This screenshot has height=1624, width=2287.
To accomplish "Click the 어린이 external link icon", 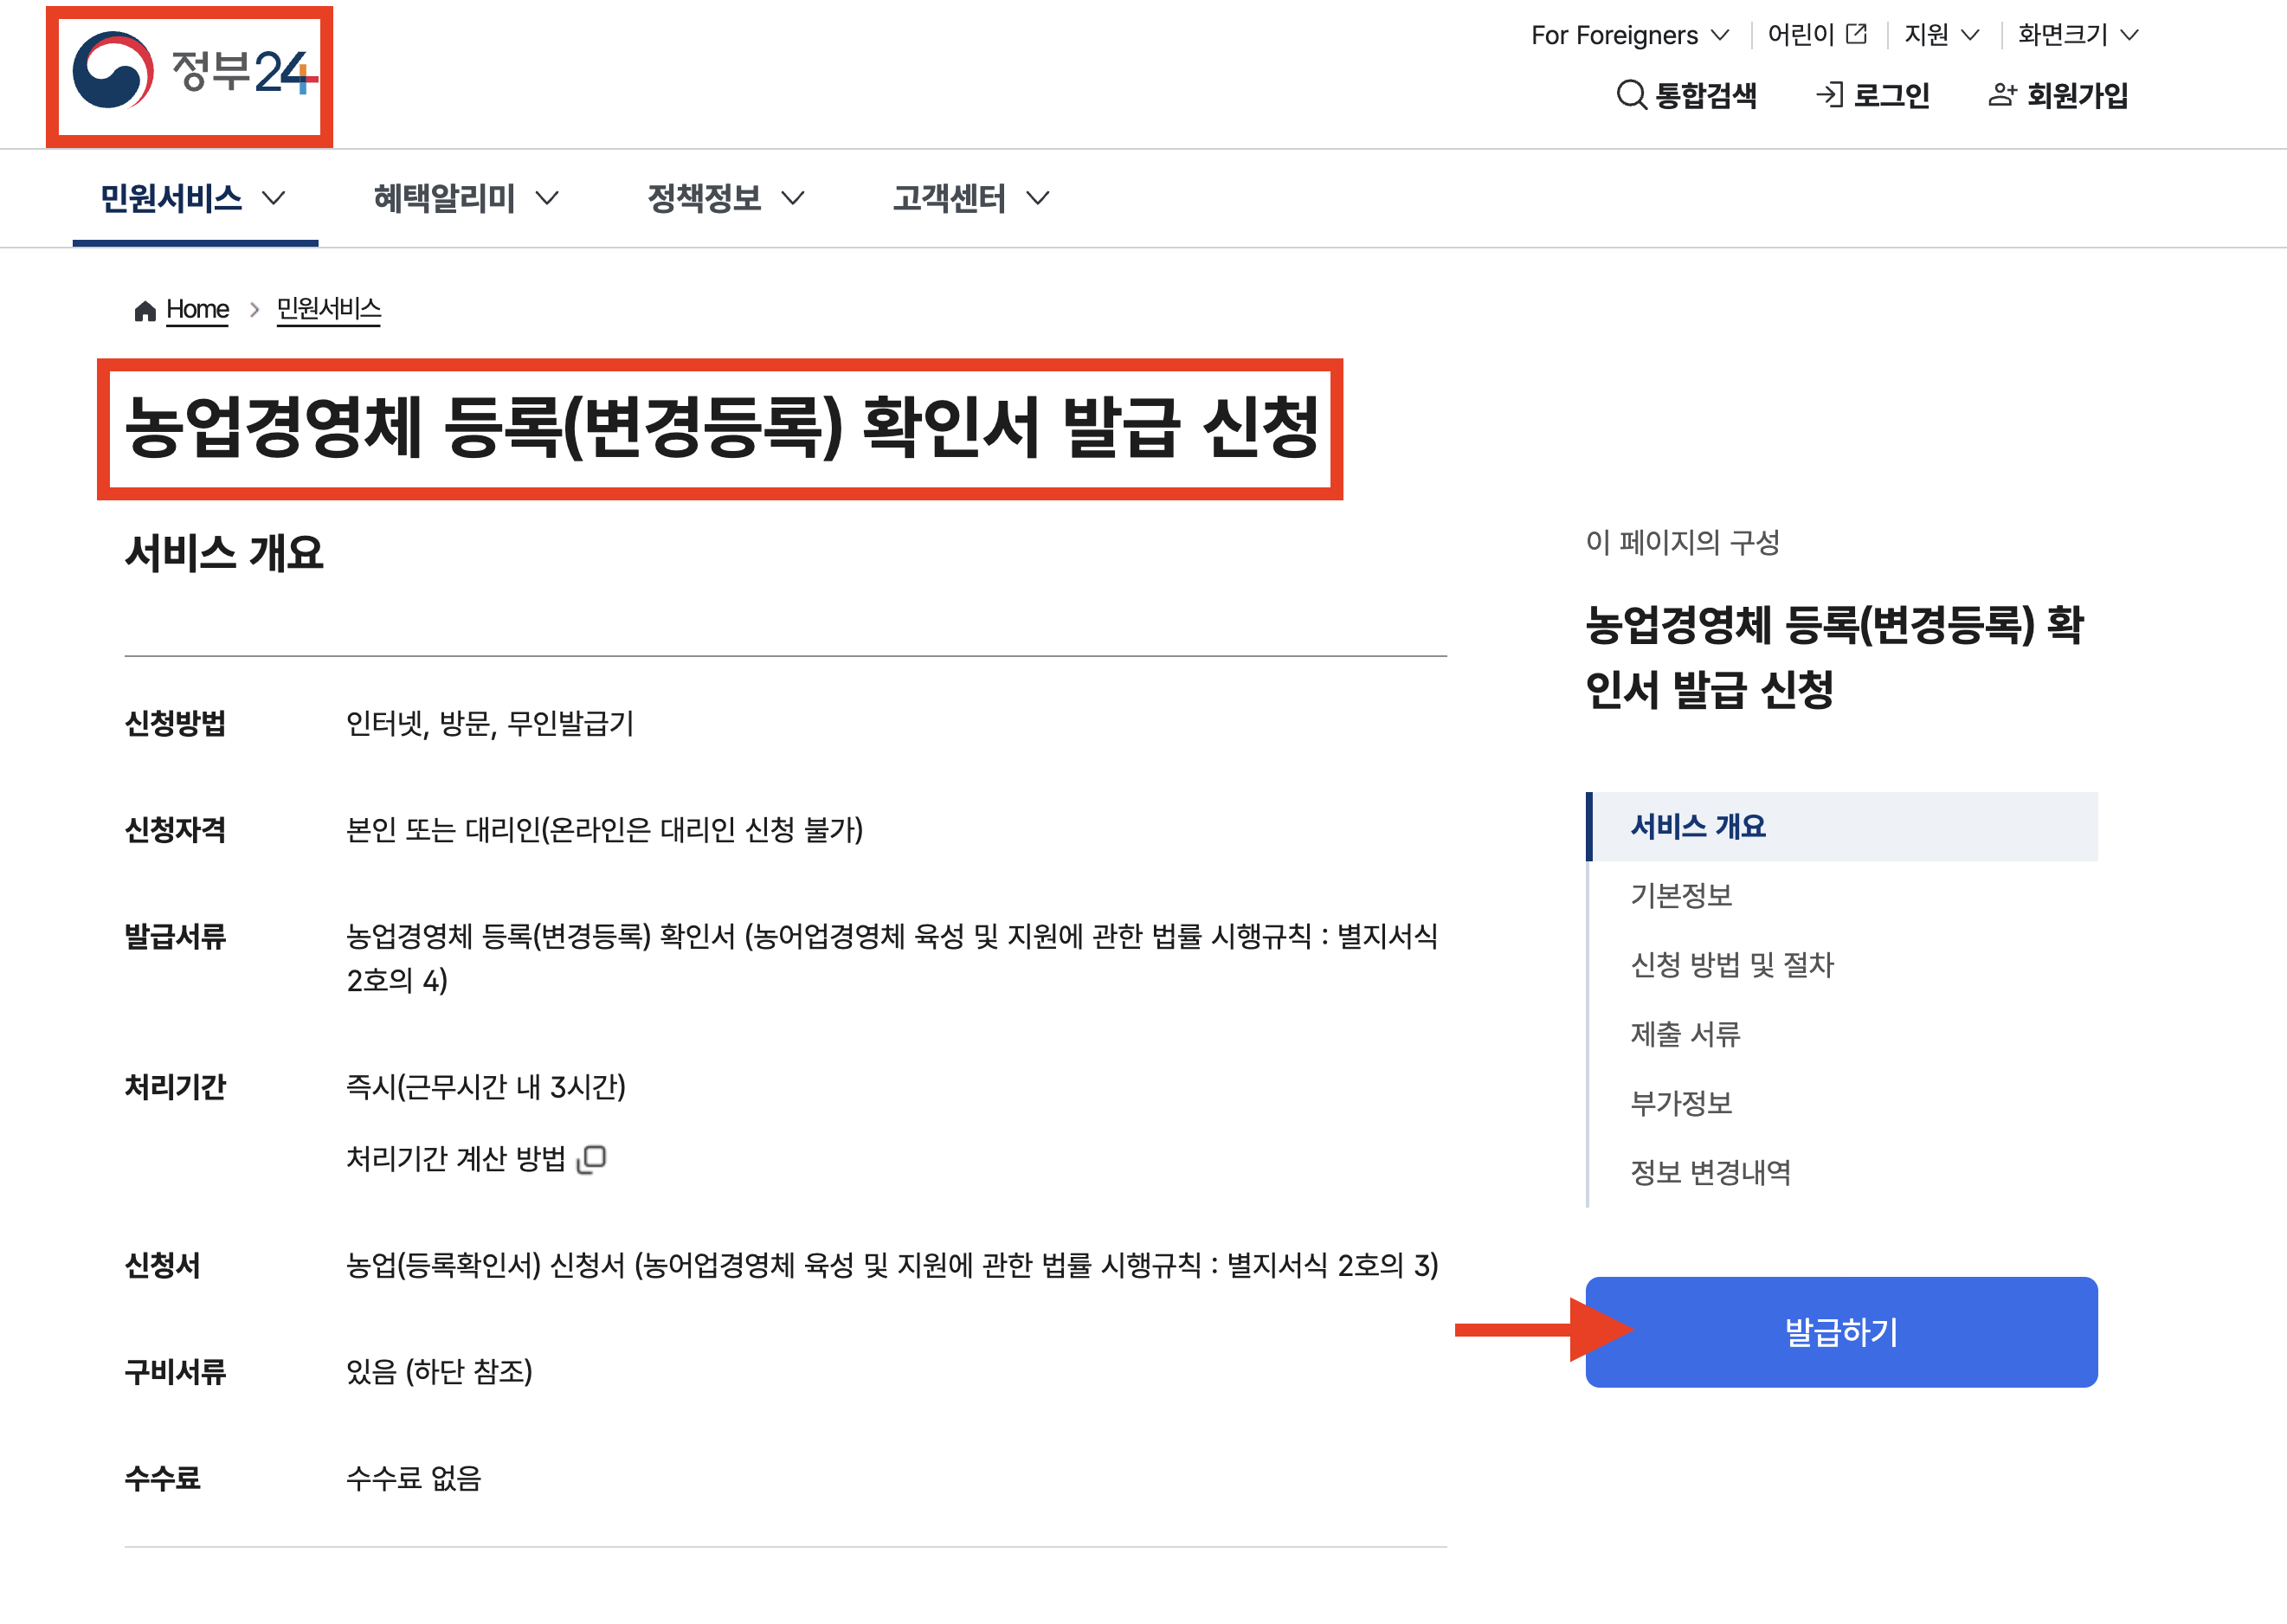I will tap(1856, 35).
